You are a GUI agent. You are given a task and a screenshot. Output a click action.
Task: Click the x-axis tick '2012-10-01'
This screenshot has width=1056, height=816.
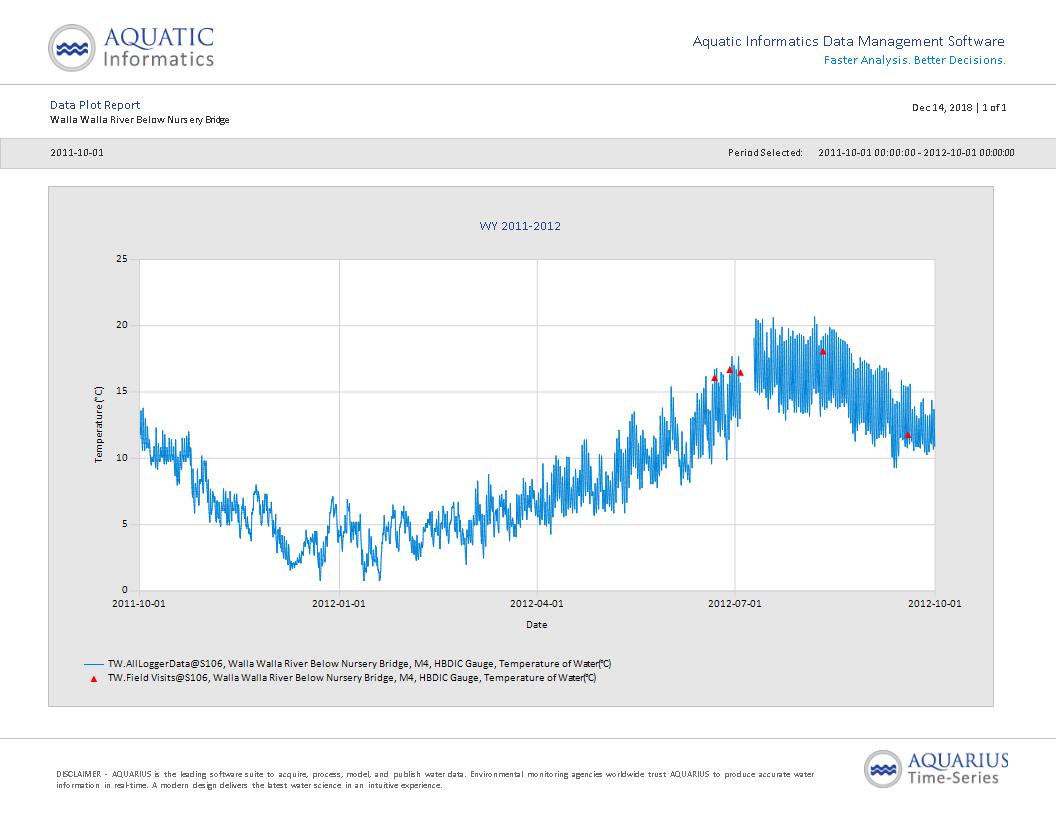coord(935,604)
